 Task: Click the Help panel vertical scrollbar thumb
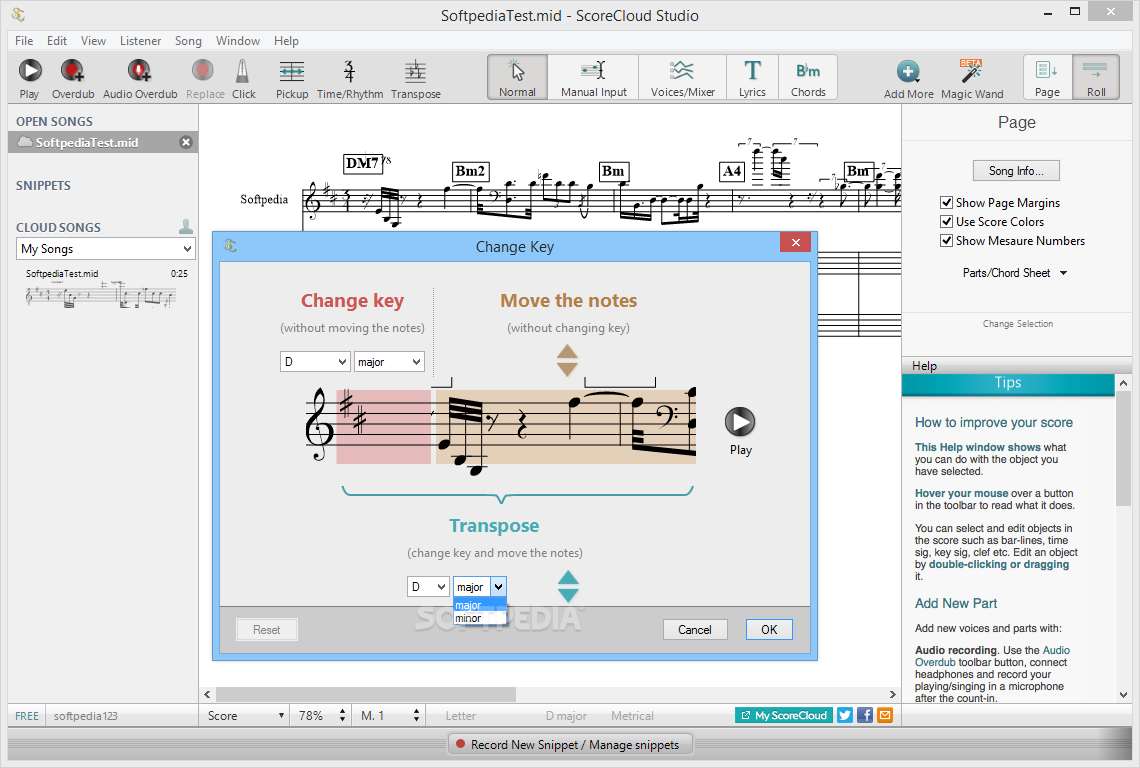click(x=1123, y=448)
